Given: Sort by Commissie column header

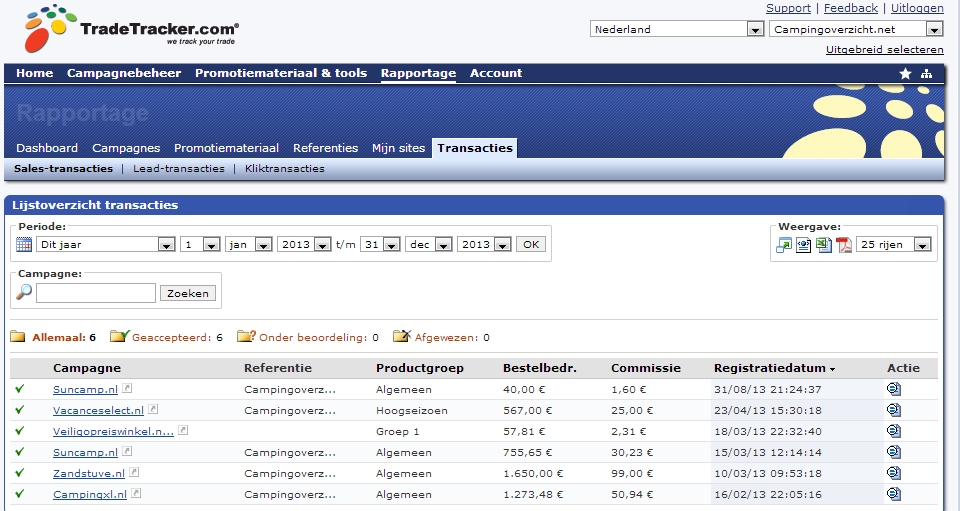Looking at the screenshot, I should 646,368.
